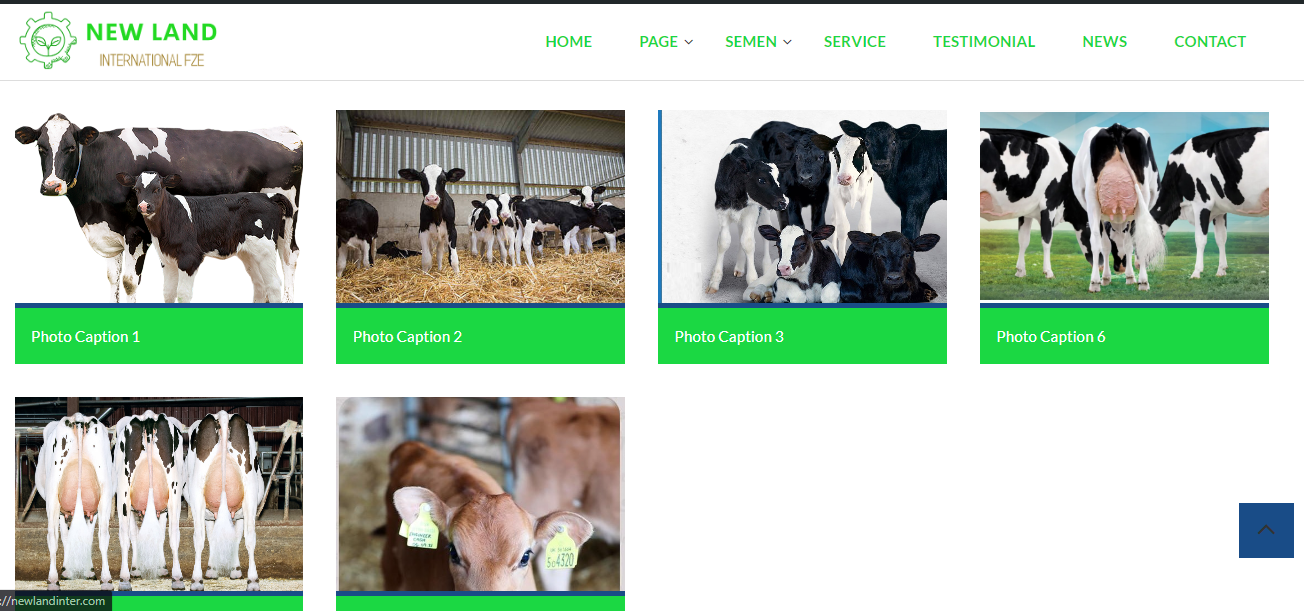This screenshot has width=1304, height=611.
Task: Expand the SEMEN menu chevron
Action: click(787, 42)
